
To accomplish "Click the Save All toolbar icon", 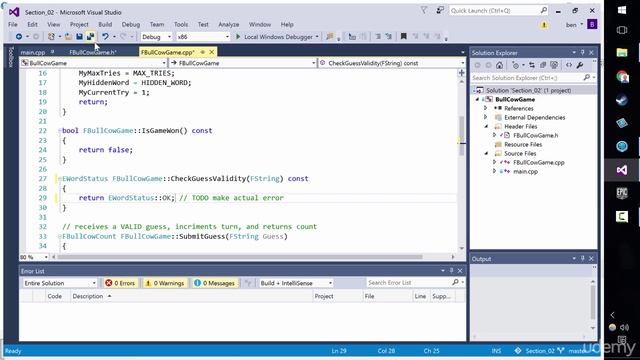I will pyautogui.click(x=90, y=37).
